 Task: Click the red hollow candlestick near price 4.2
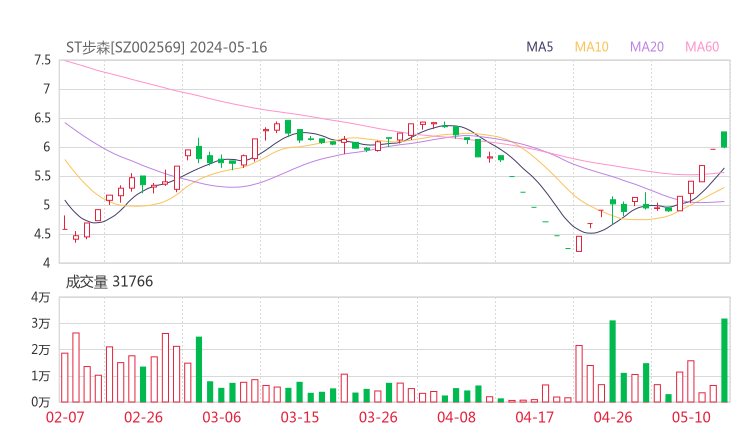[579, 244]
